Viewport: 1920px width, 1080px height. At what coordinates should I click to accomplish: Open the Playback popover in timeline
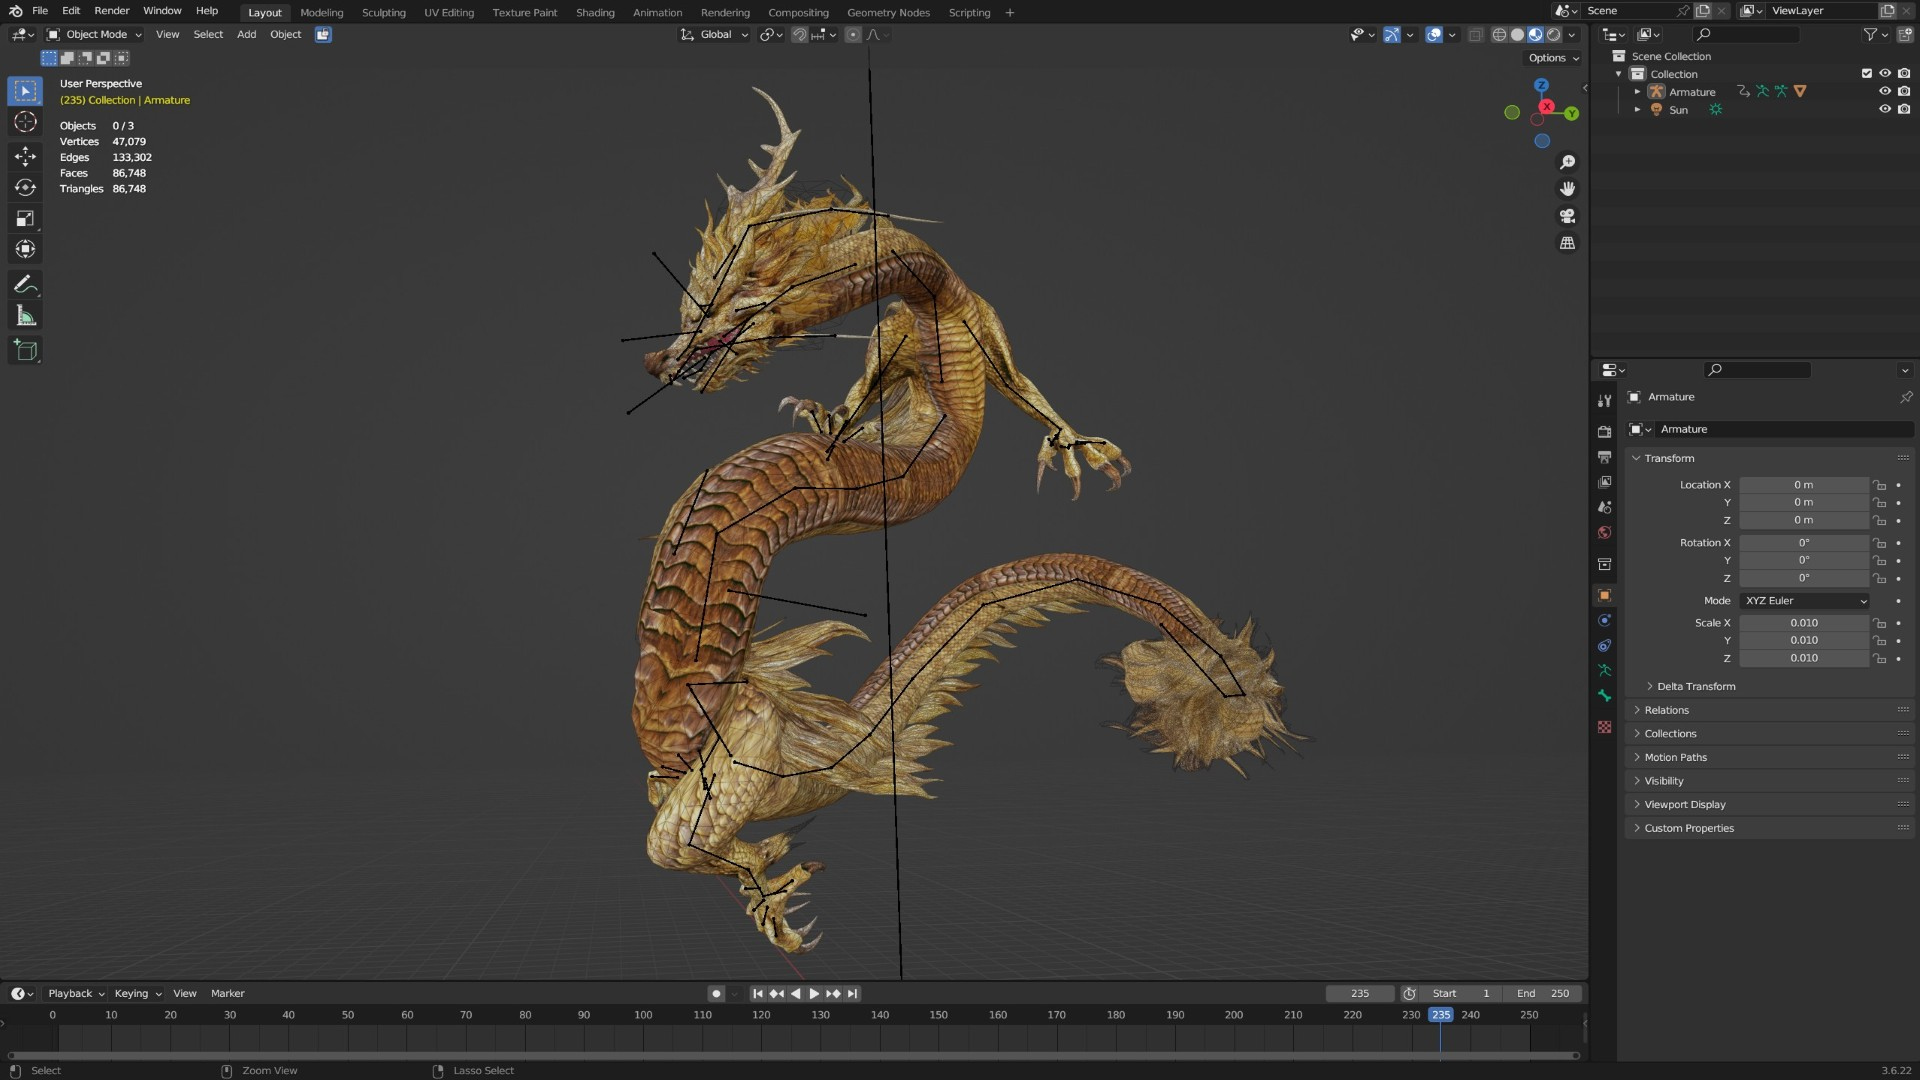click(76, 994)
